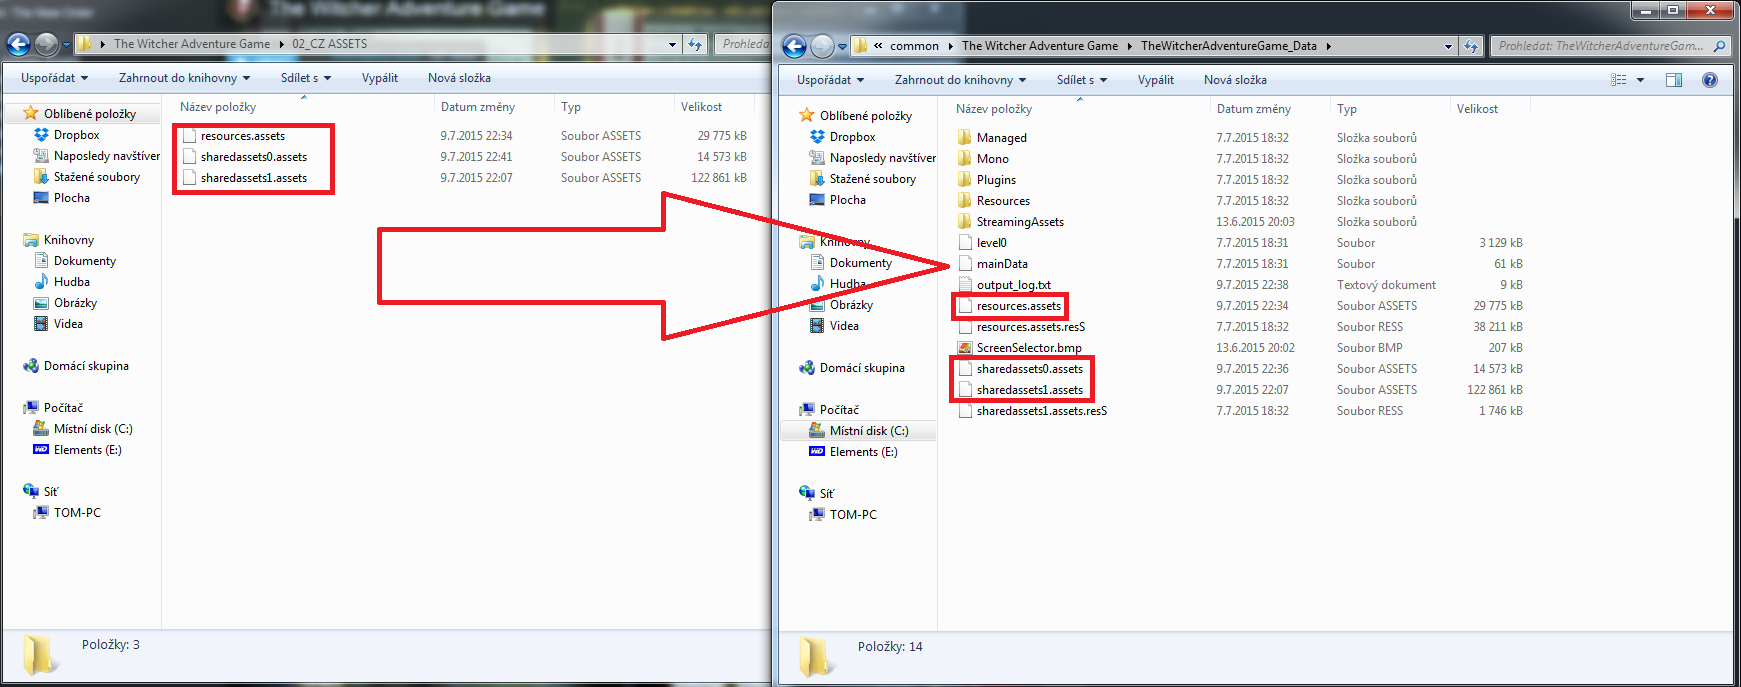Viewport: 1741px width, 687px height.
Task: Click search box in right window
Action: (x=1610, y=46)
